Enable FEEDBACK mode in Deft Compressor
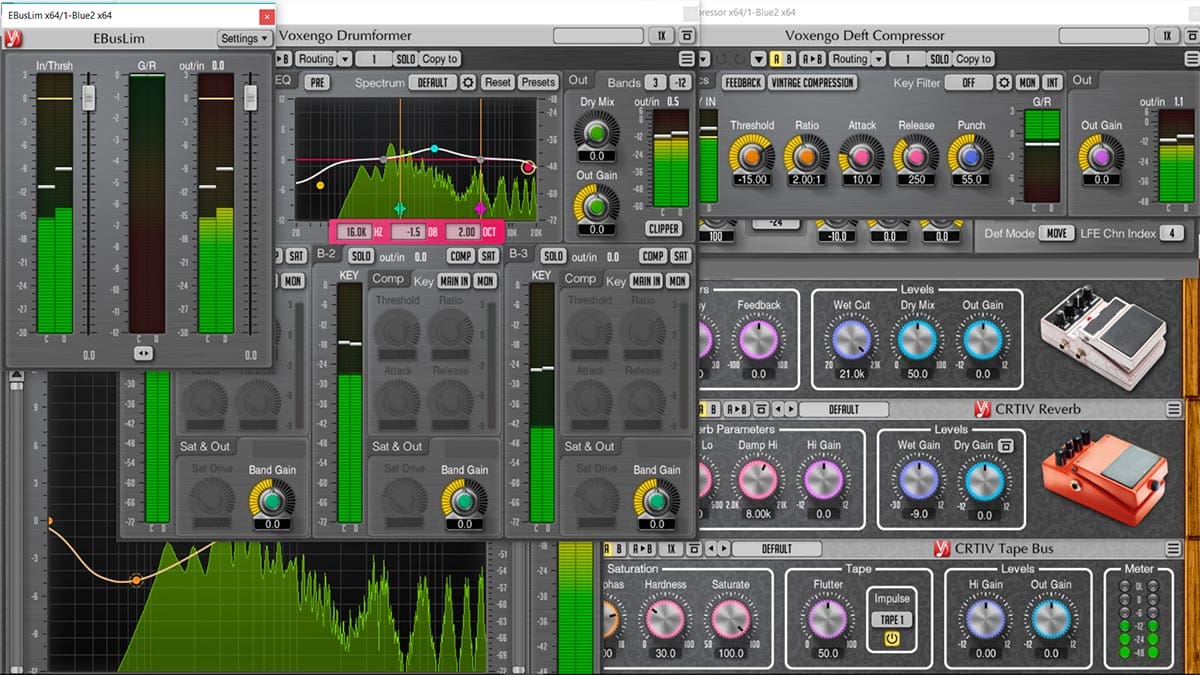 tap(743, 82)
